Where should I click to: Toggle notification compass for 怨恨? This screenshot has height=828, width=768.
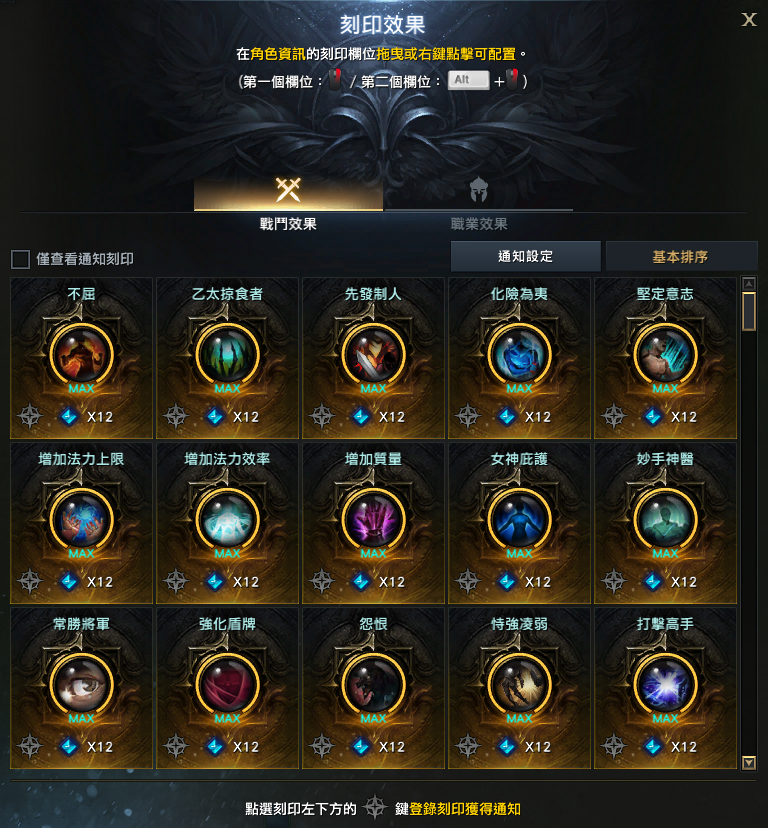click(x=322, y=747)
